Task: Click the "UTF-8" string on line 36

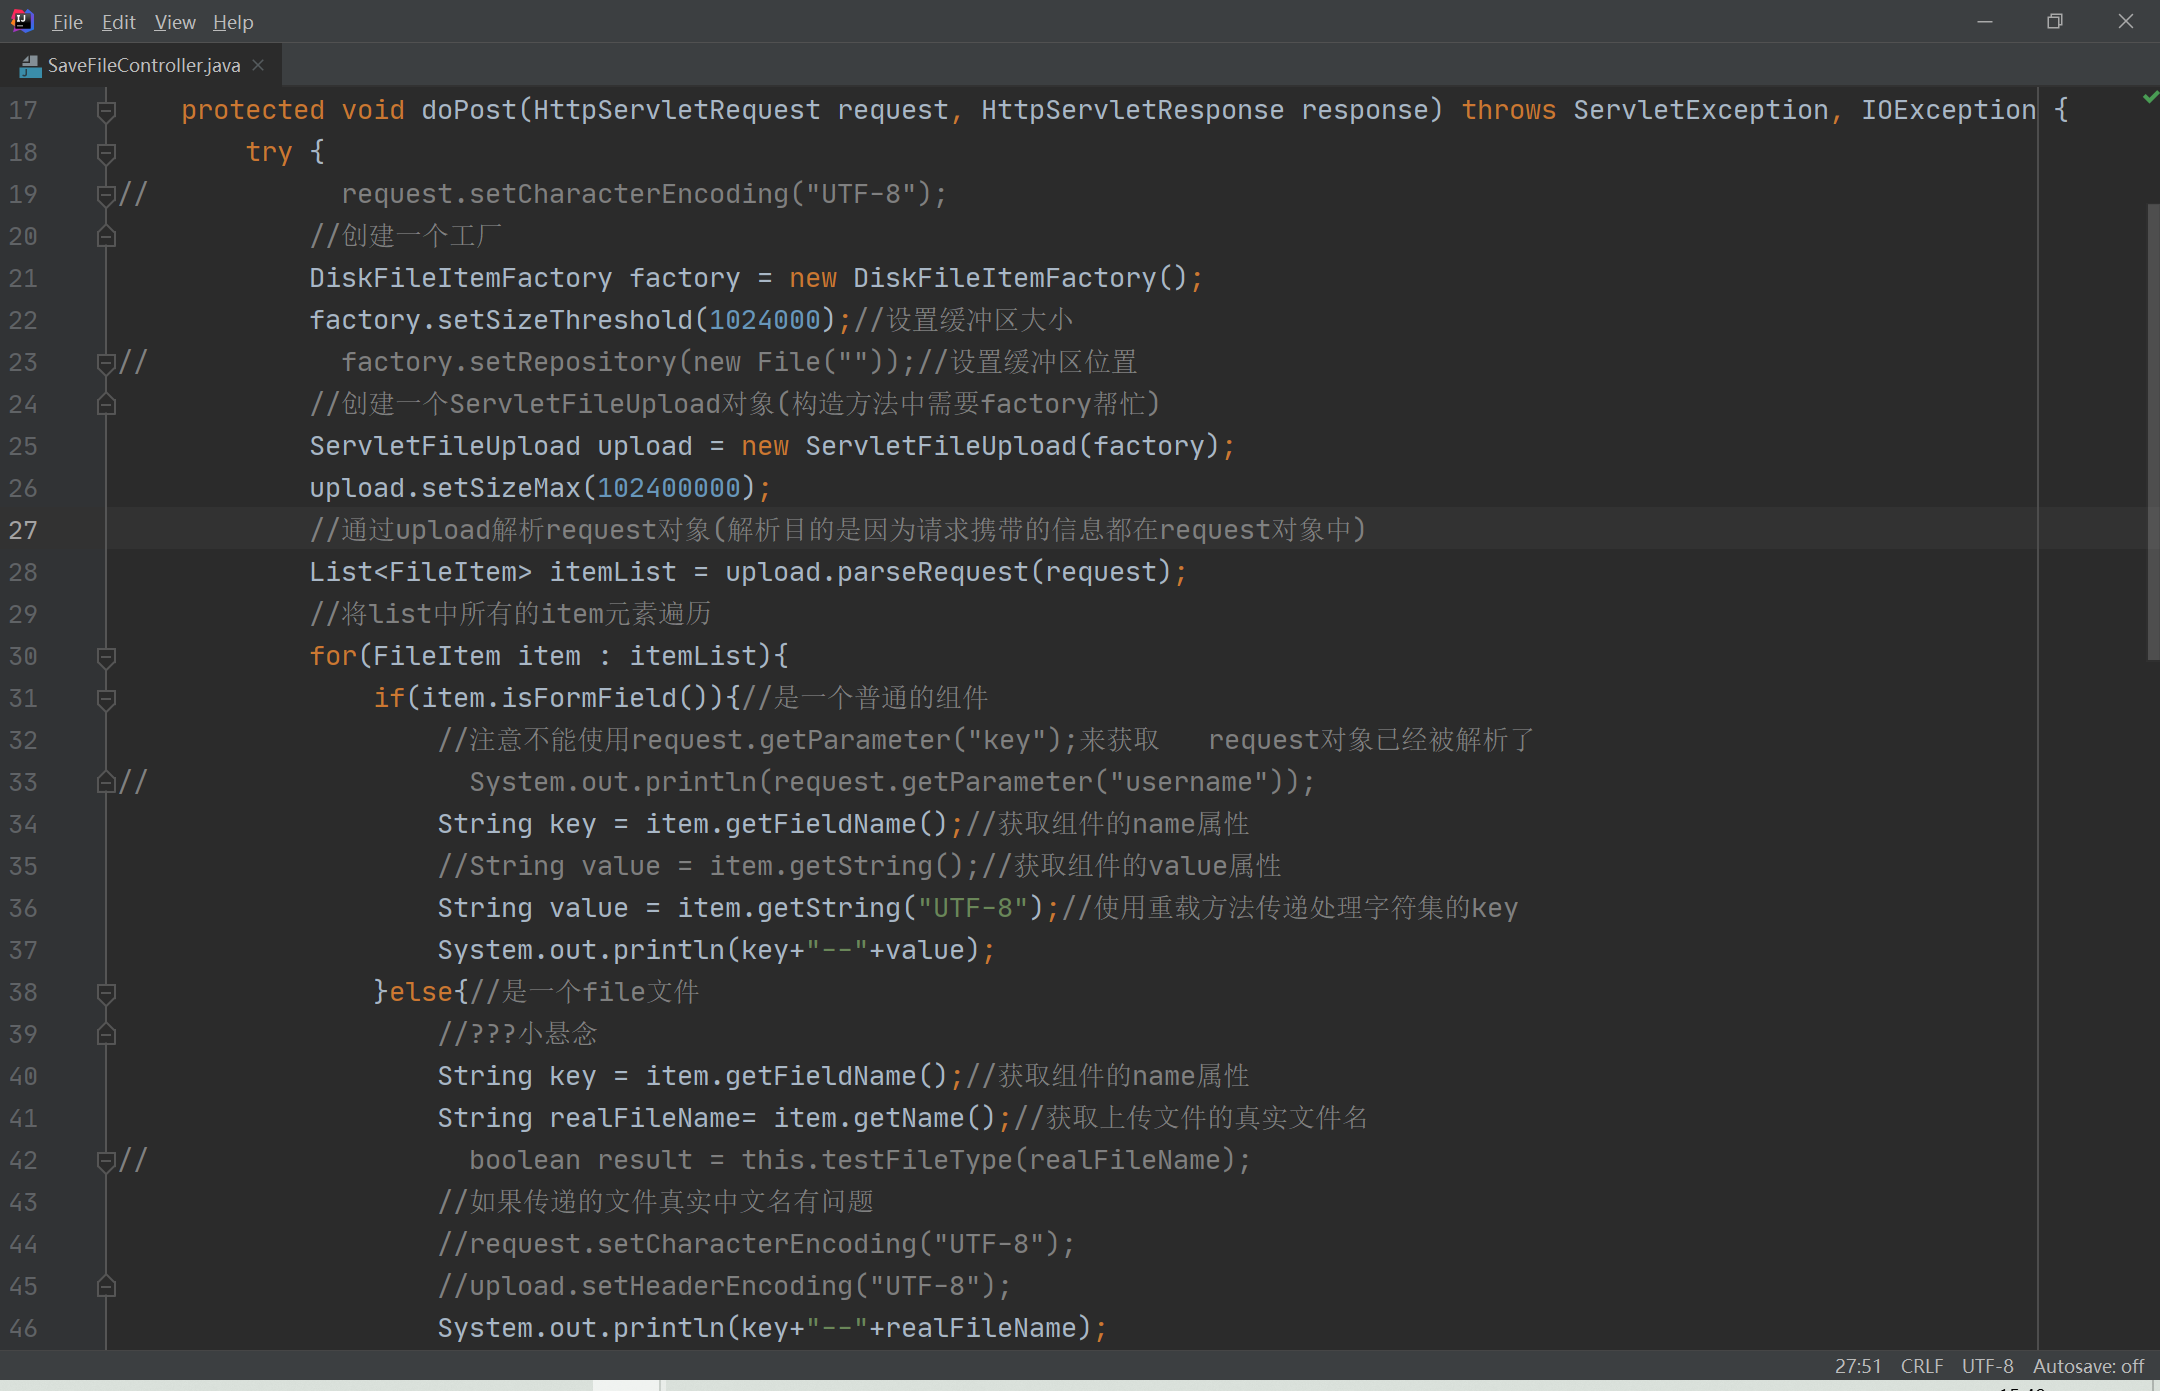Action: (x=973, y=908)
